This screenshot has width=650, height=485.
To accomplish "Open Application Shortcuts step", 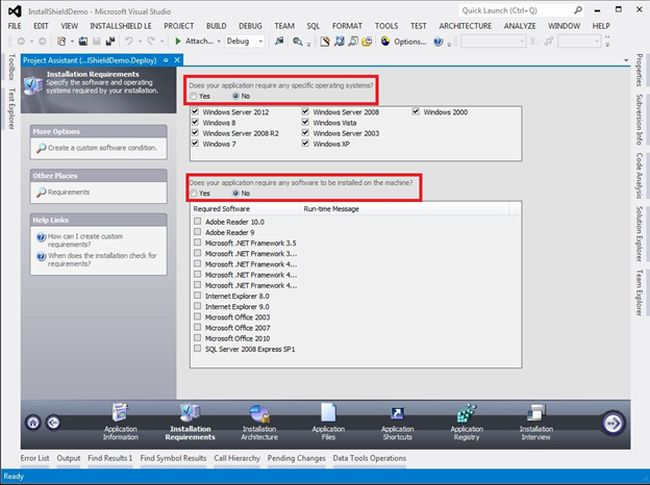I will click(397, 422).
